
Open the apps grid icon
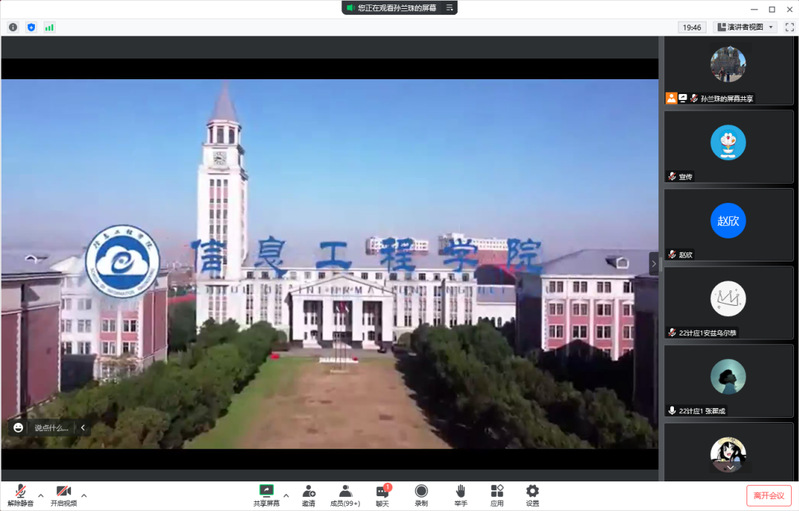click(497, 491)
